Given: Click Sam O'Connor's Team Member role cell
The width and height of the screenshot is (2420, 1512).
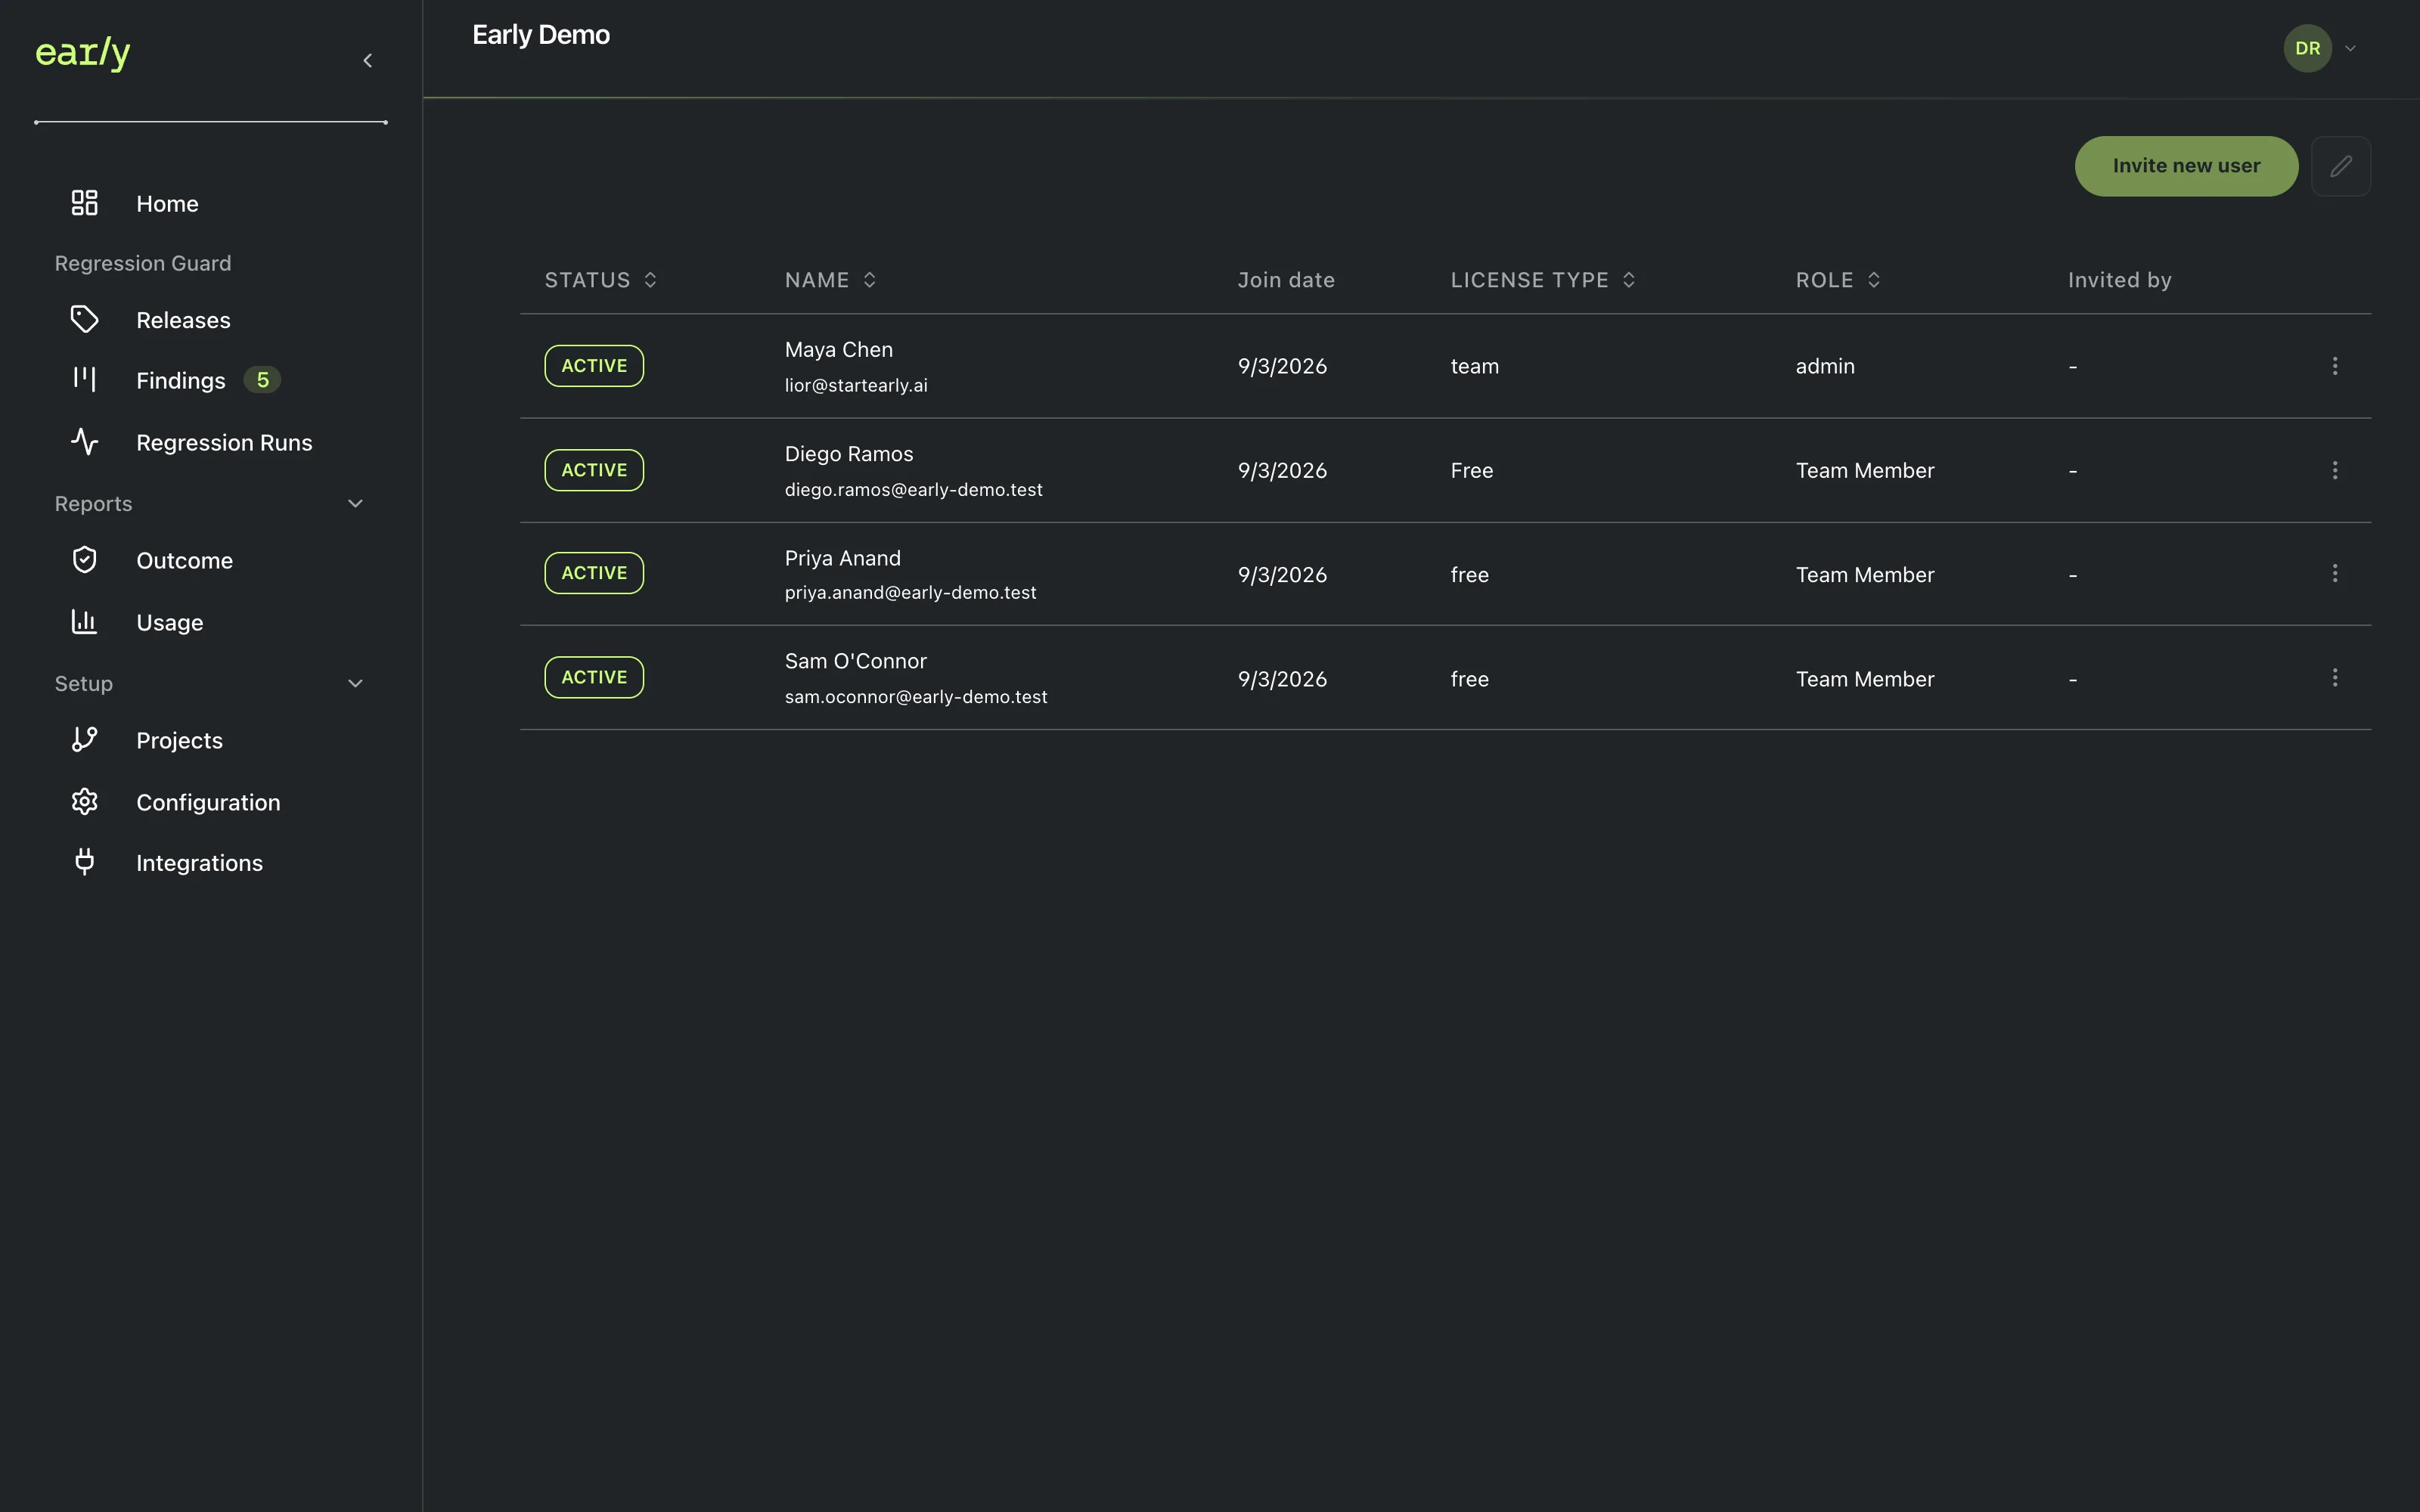Looking at the screenshot, I should [x=1865, y=679].
